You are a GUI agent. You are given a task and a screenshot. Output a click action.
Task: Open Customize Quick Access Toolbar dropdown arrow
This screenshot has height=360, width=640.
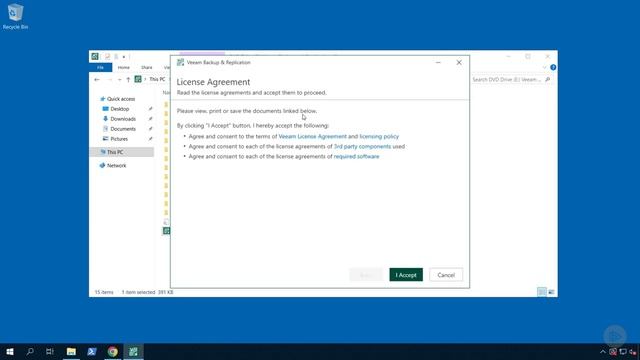124,57
